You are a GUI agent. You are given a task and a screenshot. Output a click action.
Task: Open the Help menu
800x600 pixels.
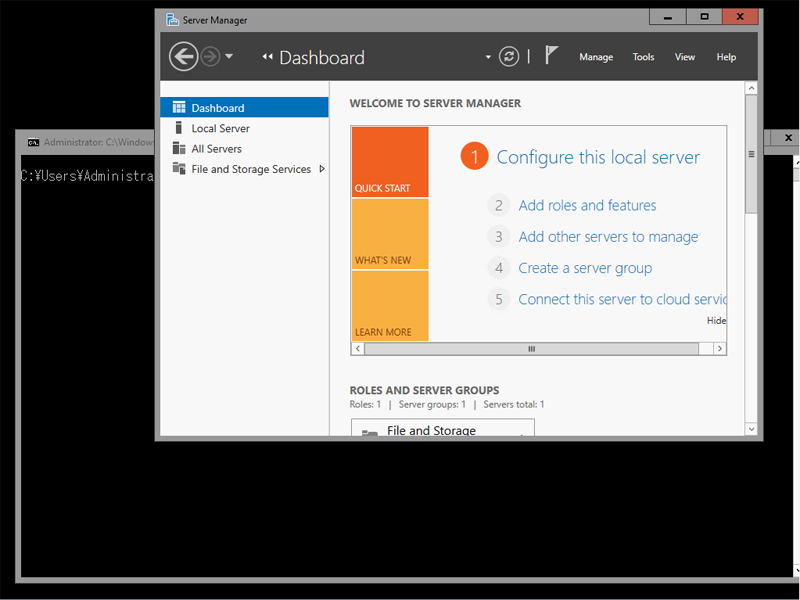(x=726, y=57)
